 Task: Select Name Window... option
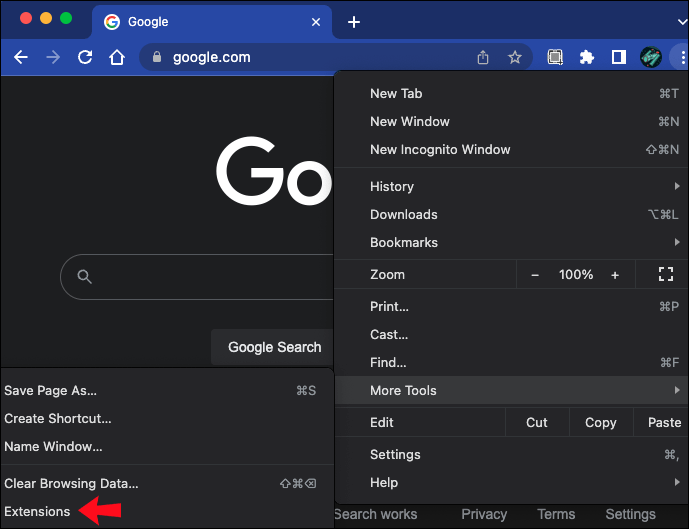[x=167, y=447]
